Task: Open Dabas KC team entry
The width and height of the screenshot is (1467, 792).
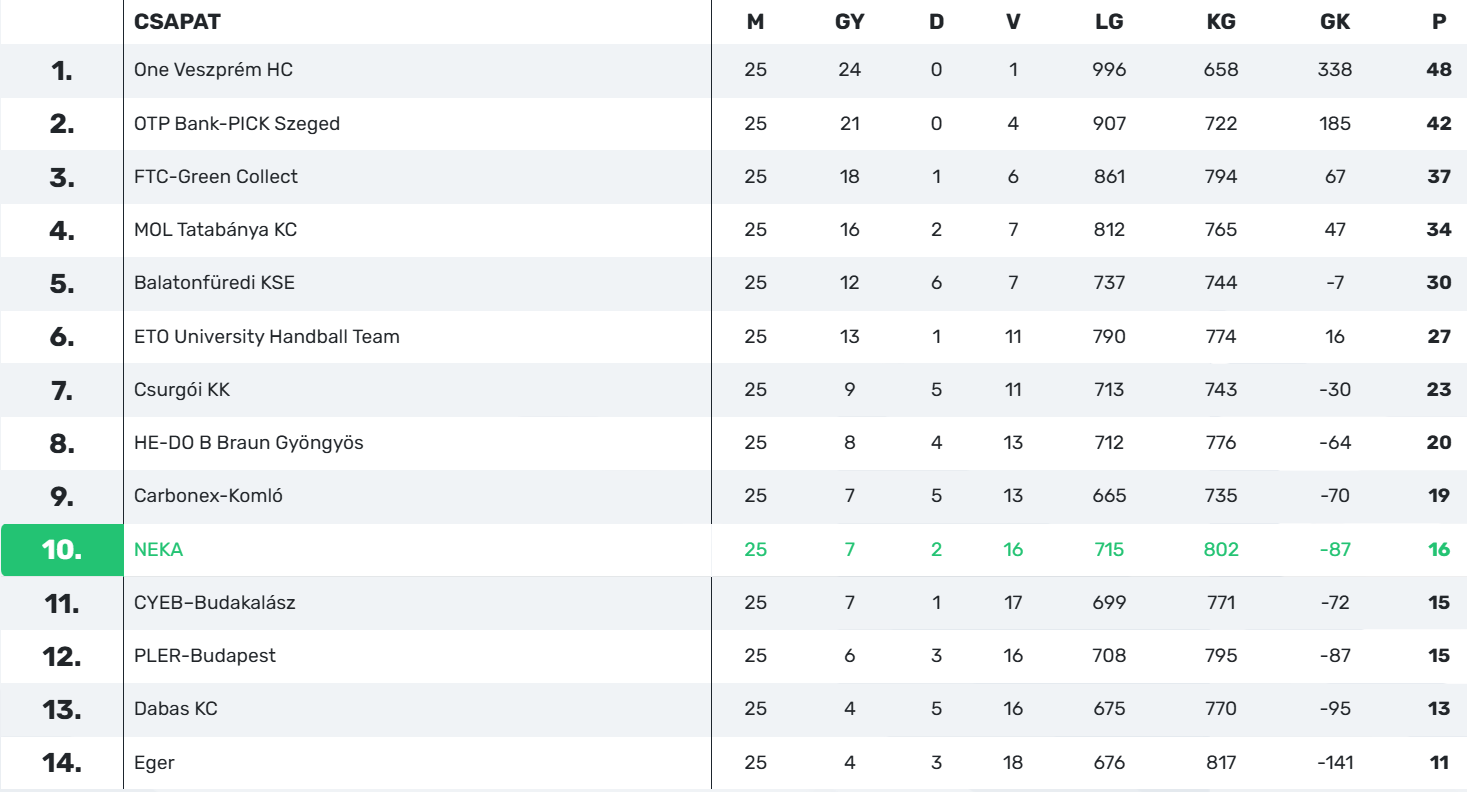Action: click(176, 710)
